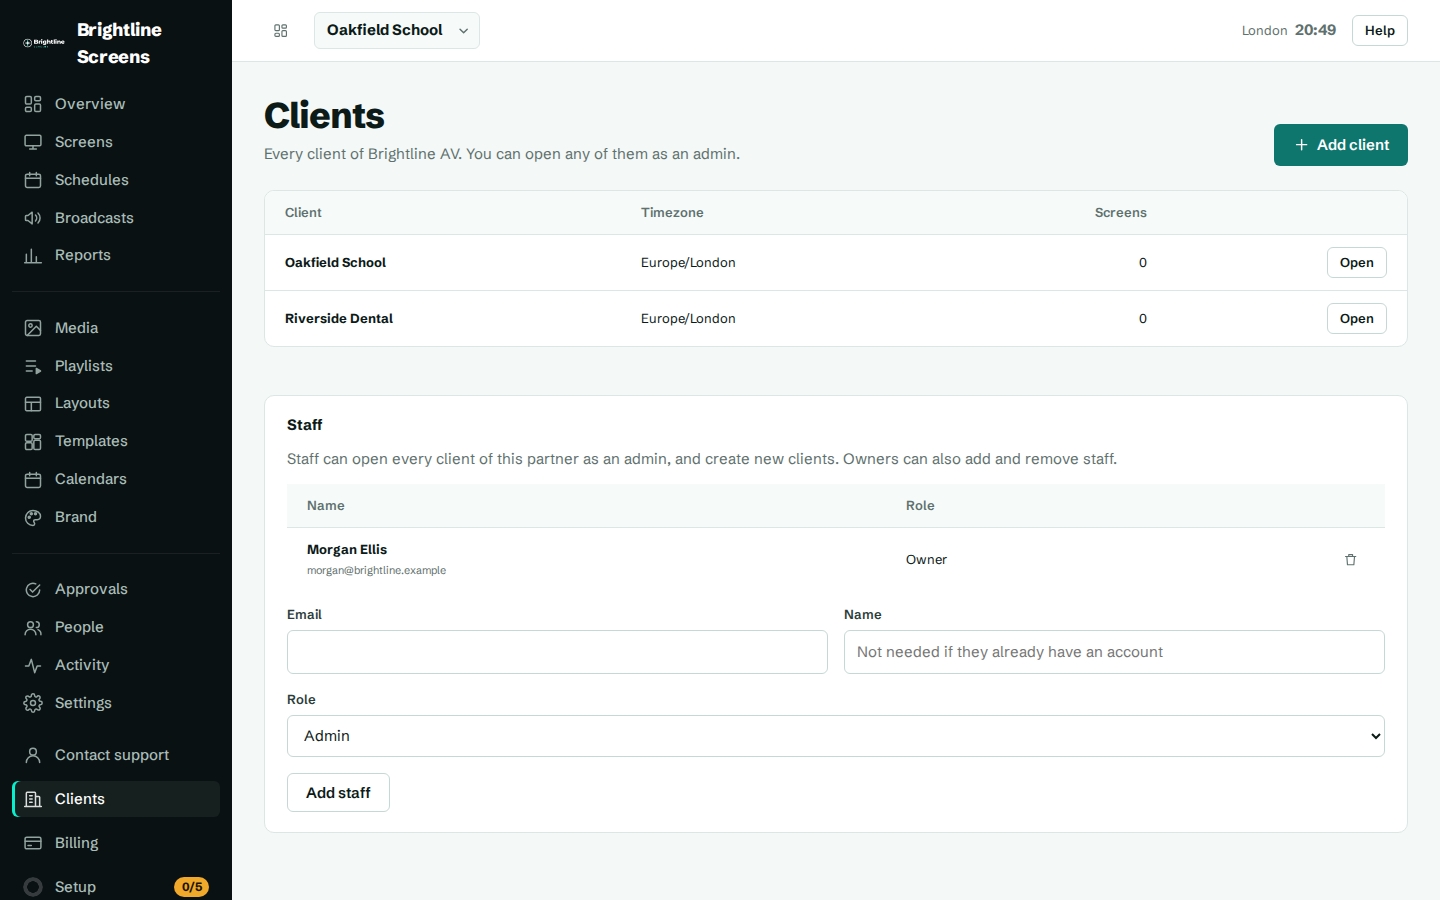Viewport: 1440px width, 900px height.
Task: Click the Brand palette icon
Action: 33,517
